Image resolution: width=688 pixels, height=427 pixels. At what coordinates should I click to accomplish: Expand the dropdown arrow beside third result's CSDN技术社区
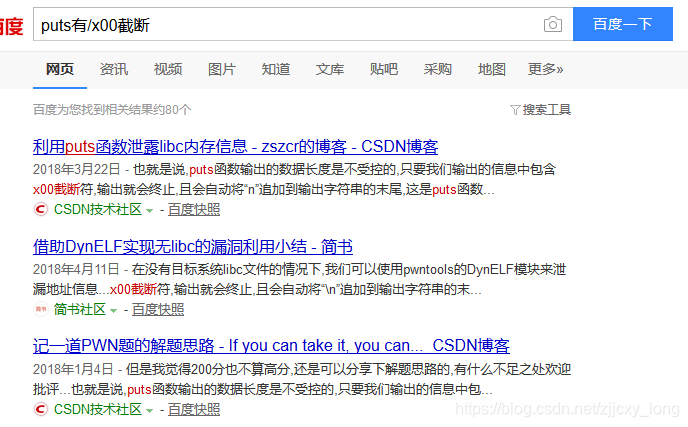(x=149, y=411)
